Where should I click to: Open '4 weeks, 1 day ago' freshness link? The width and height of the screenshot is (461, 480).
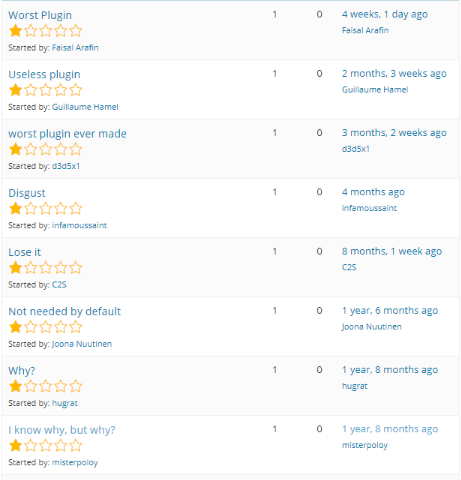(x=385, y=14)
